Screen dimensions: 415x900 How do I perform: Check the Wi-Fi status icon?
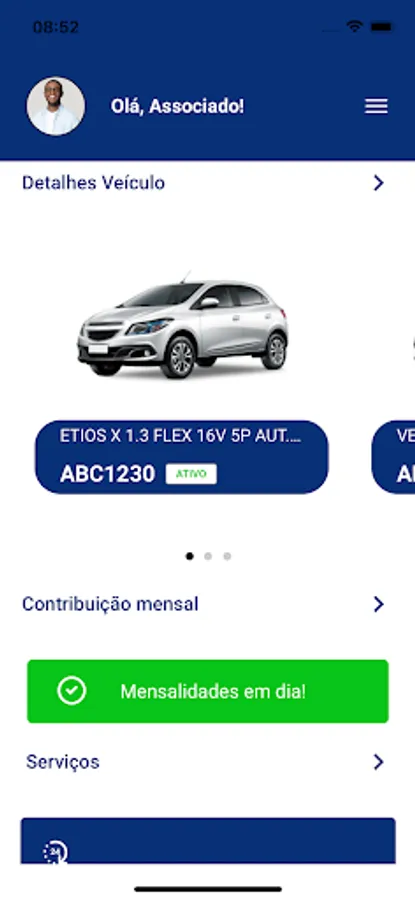354,26
